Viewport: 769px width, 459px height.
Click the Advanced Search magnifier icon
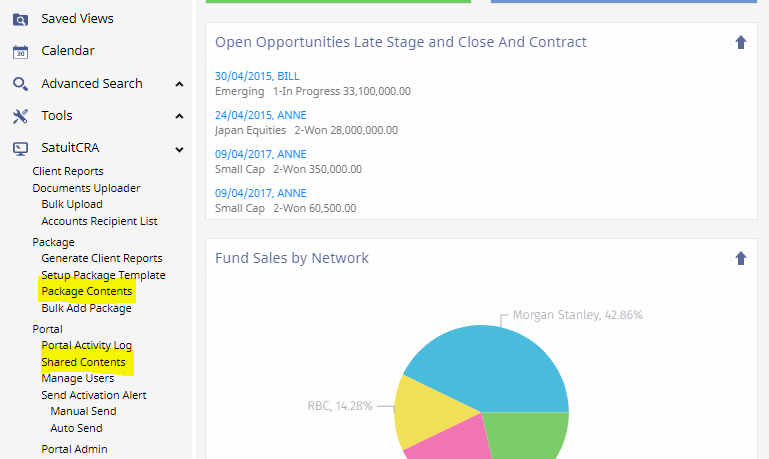pos(20,84)
